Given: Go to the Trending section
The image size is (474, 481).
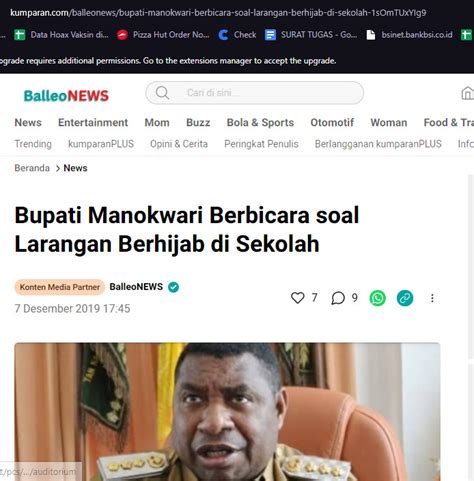Looking at the screenshot, I should click(33, 144).
